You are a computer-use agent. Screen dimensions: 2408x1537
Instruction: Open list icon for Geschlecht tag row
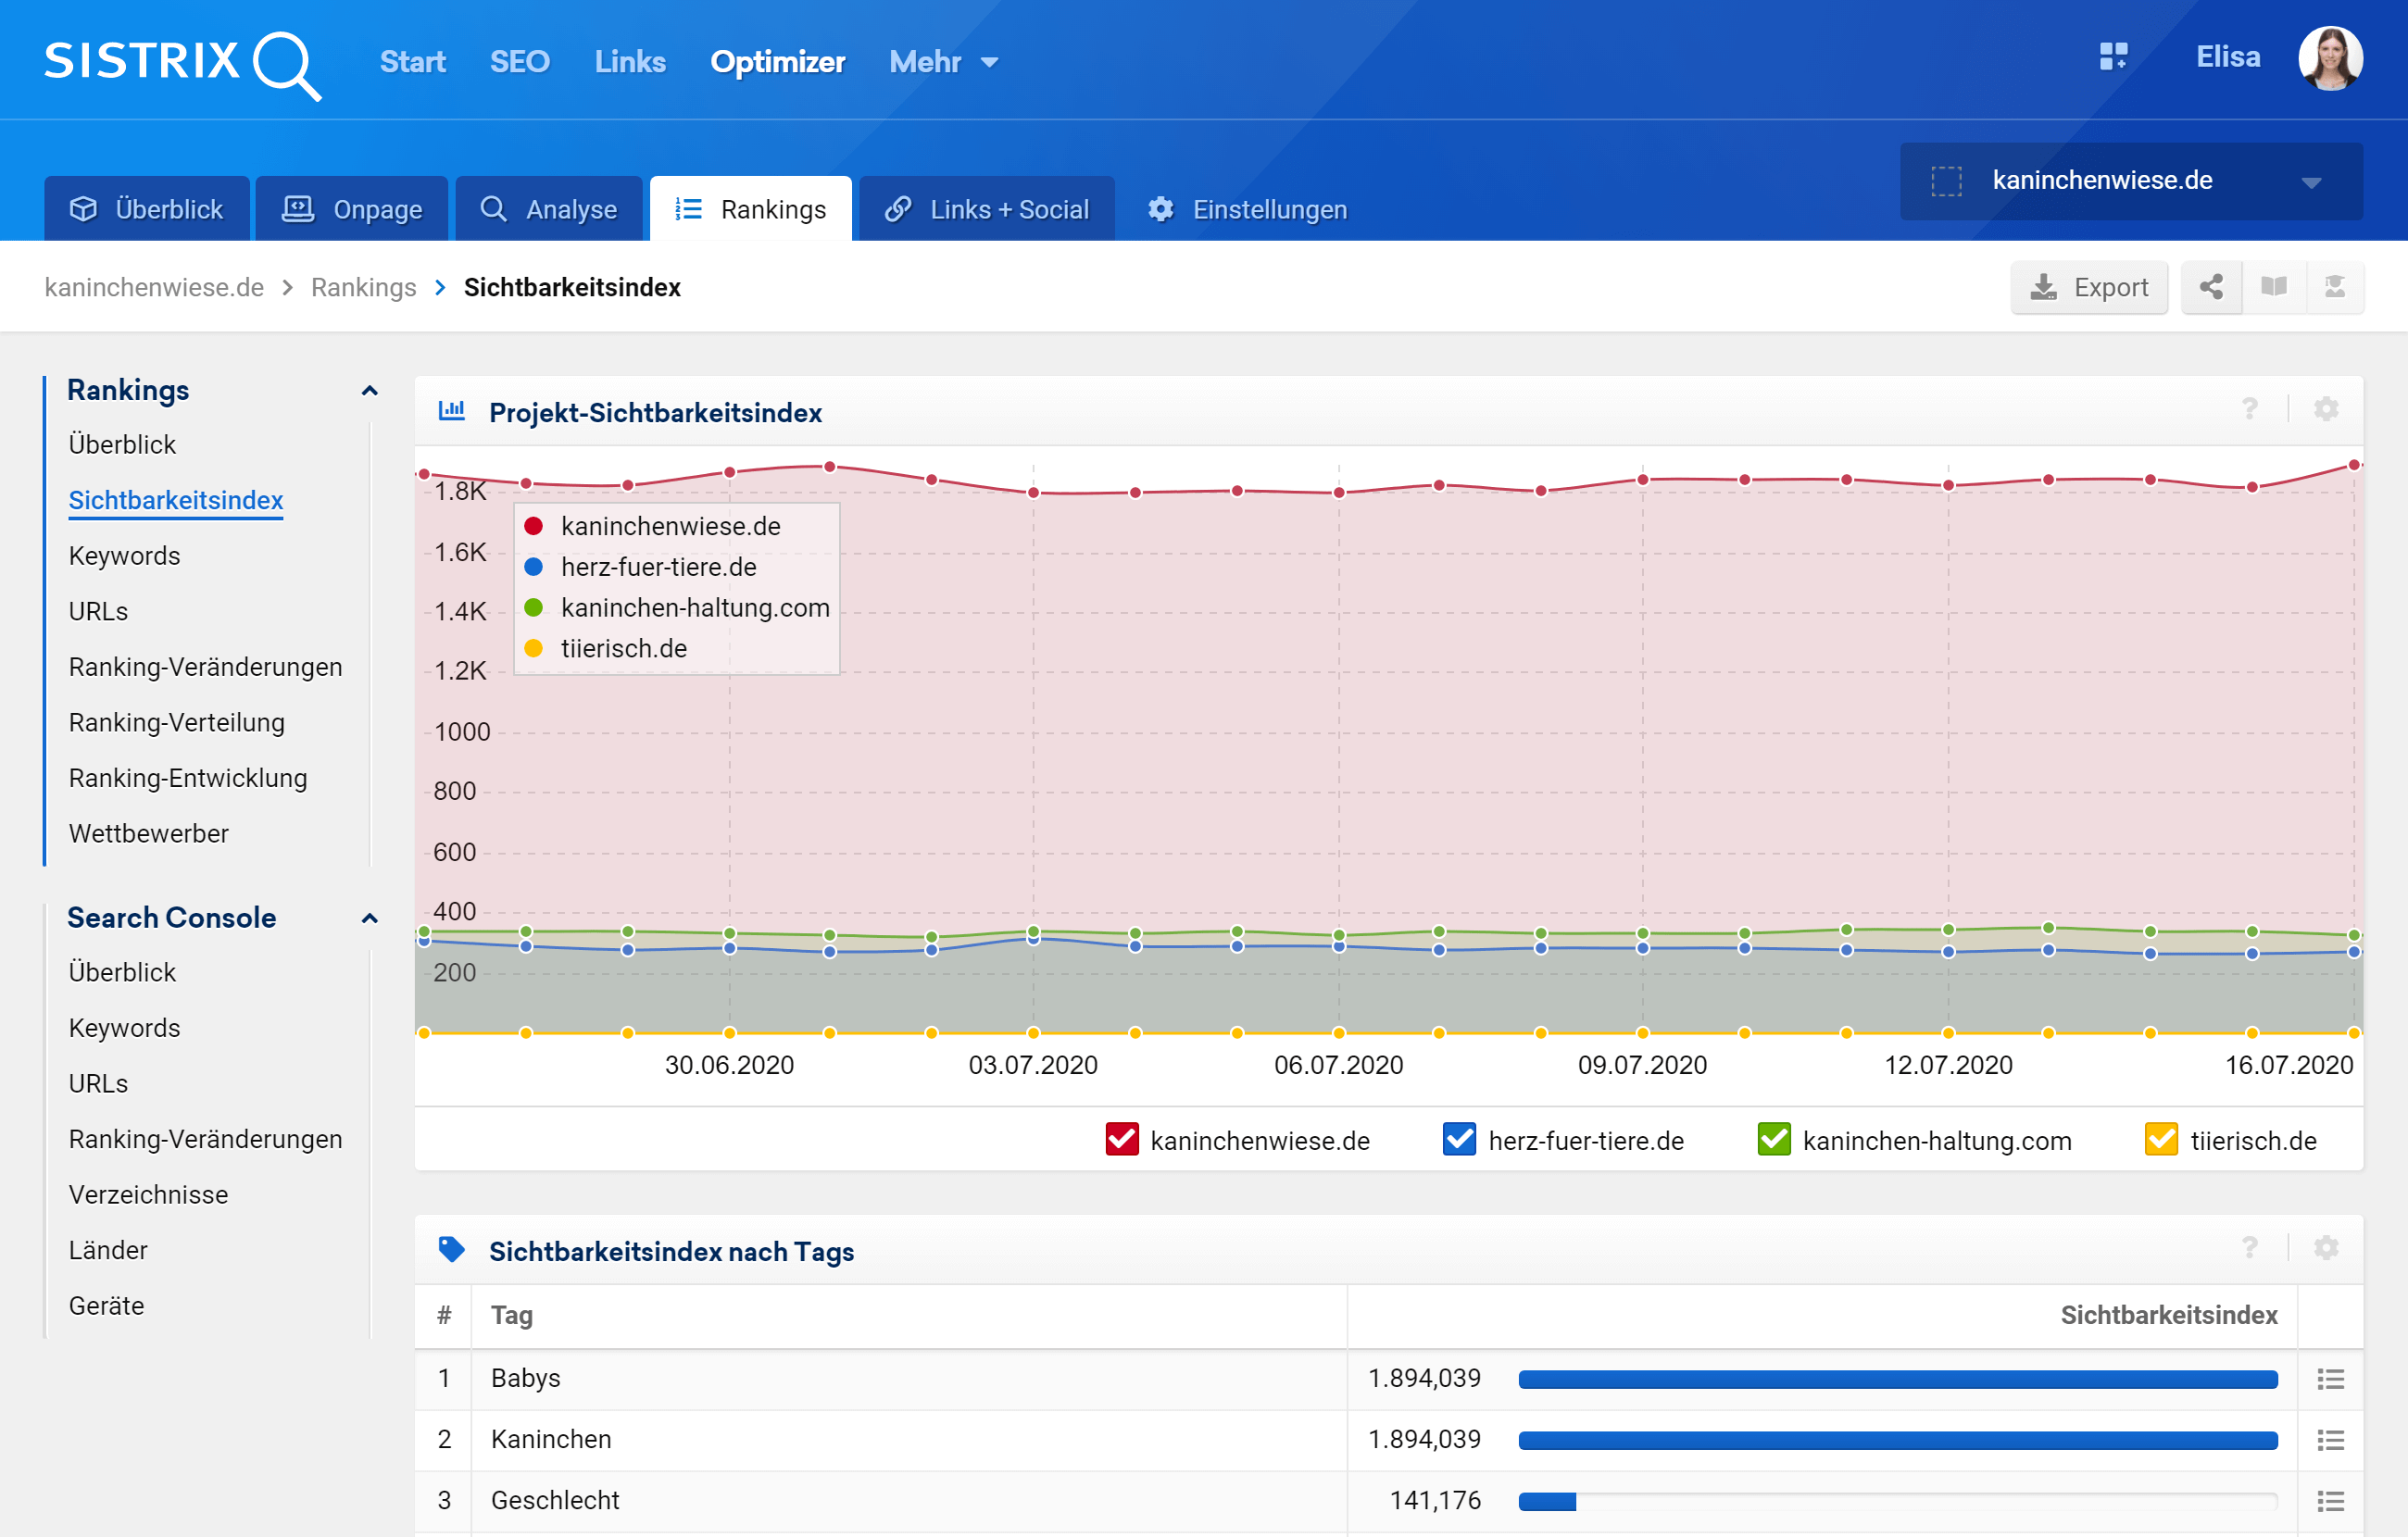pos(2330,1501)
